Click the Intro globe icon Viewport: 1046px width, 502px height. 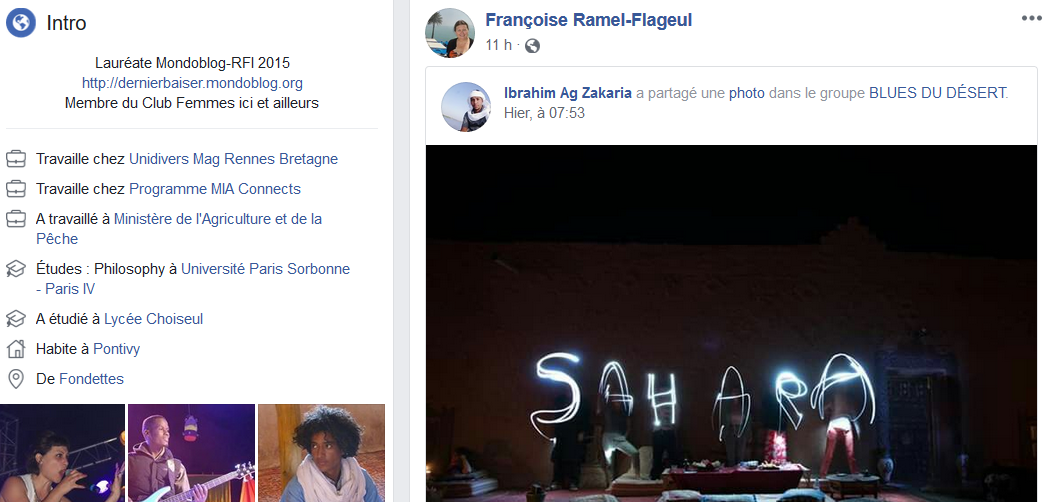coord(21,23)
